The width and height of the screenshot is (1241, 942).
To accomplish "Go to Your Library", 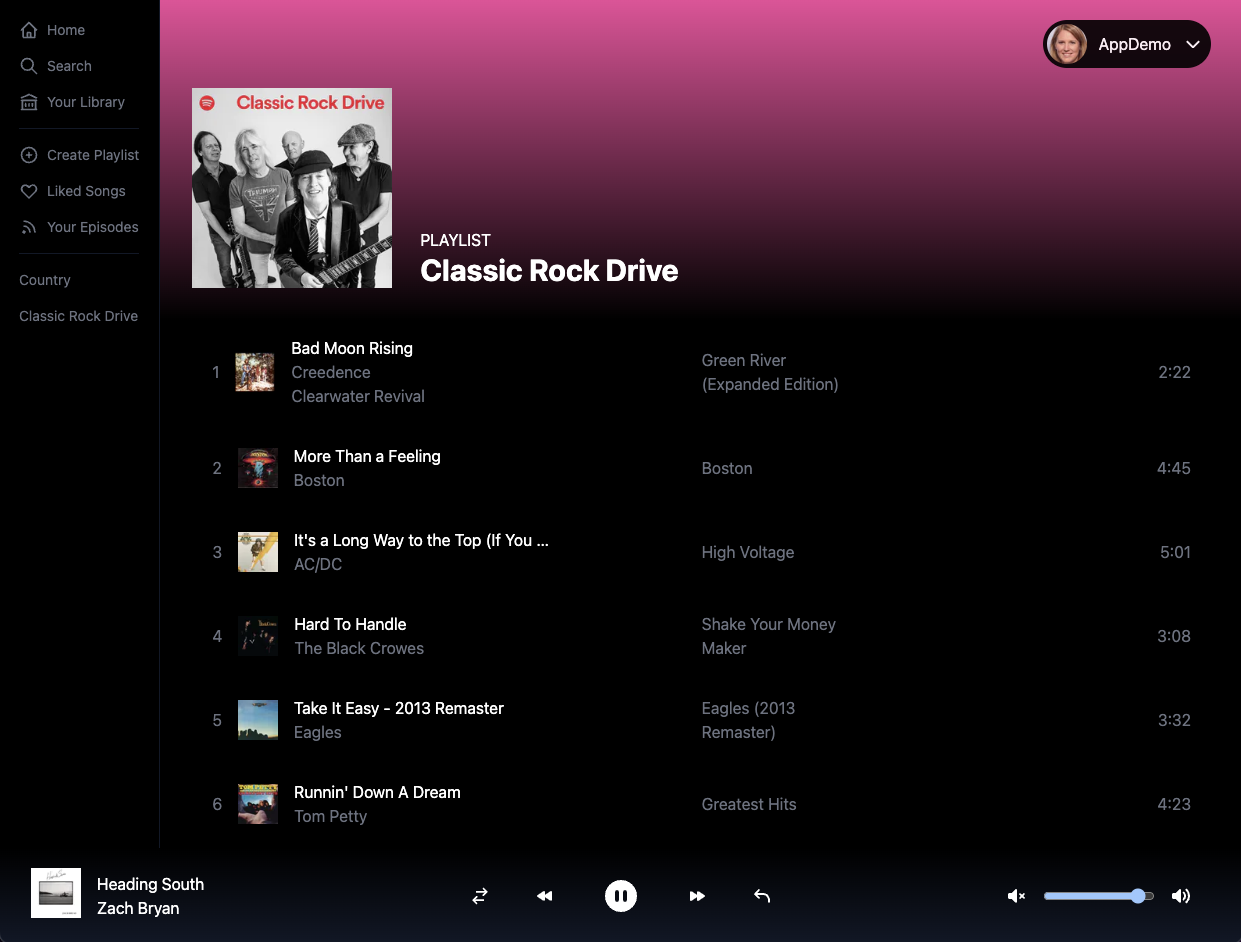I will pyautogui.click(x=86, y=102).
